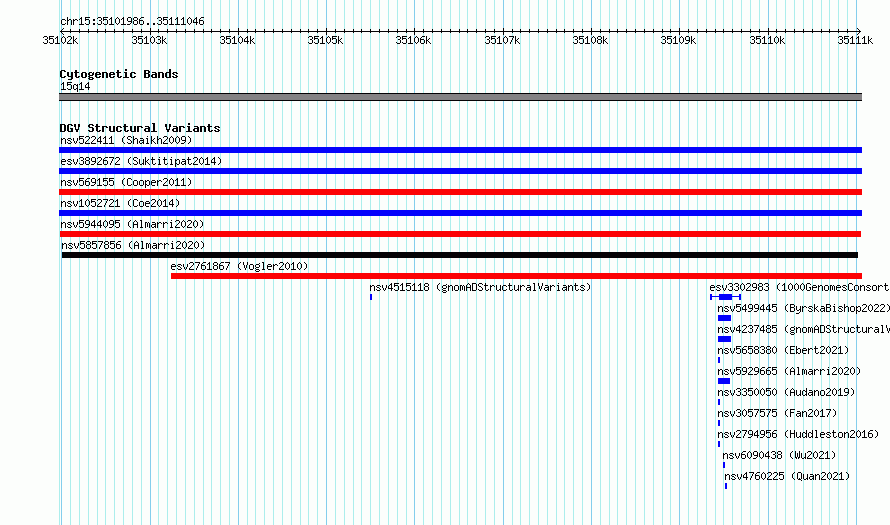Select the blue block under nsv4237485
The height and width of the screenshot is (525, 890).
[724, 339]
